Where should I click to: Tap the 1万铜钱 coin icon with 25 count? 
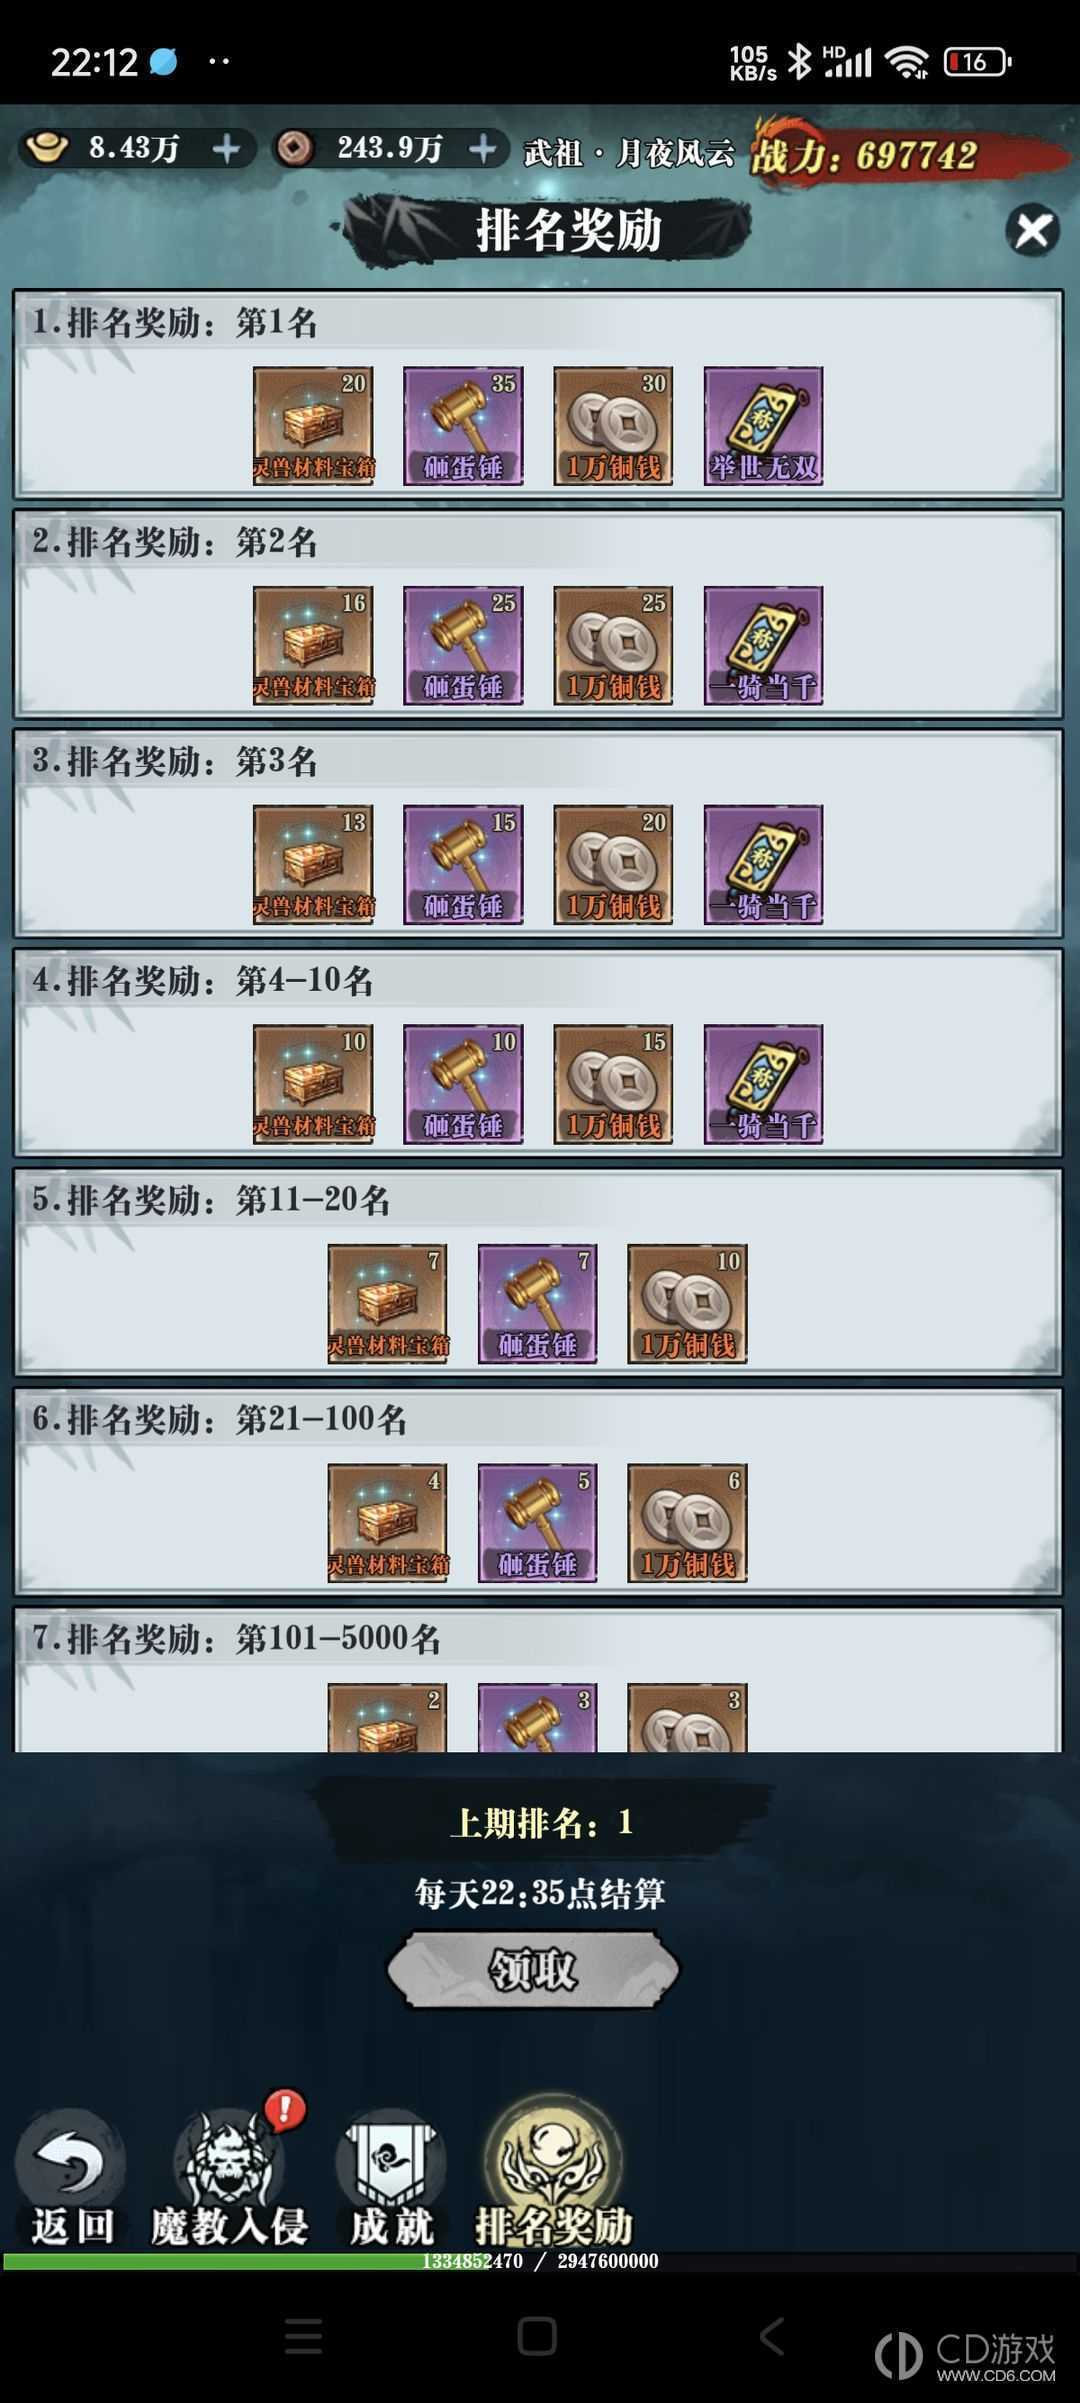(x=613, y=645)
